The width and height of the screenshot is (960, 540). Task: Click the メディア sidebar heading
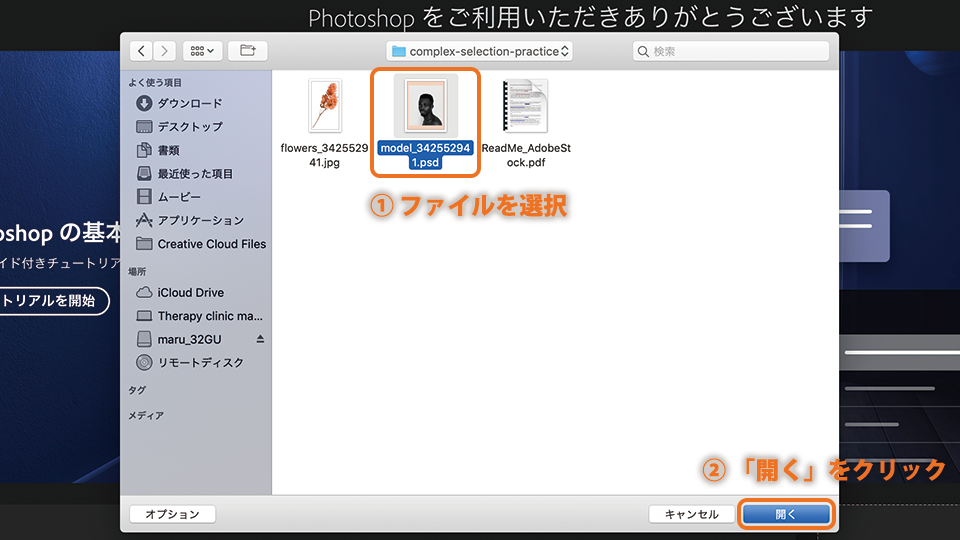point(146,416)
